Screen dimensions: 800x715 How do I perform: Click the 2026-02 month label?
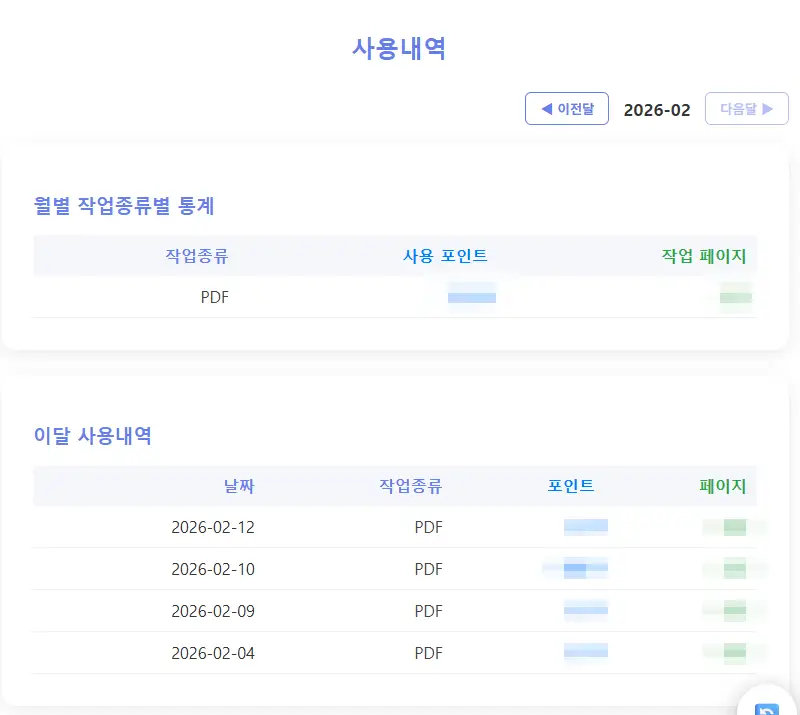pos(657,110)
